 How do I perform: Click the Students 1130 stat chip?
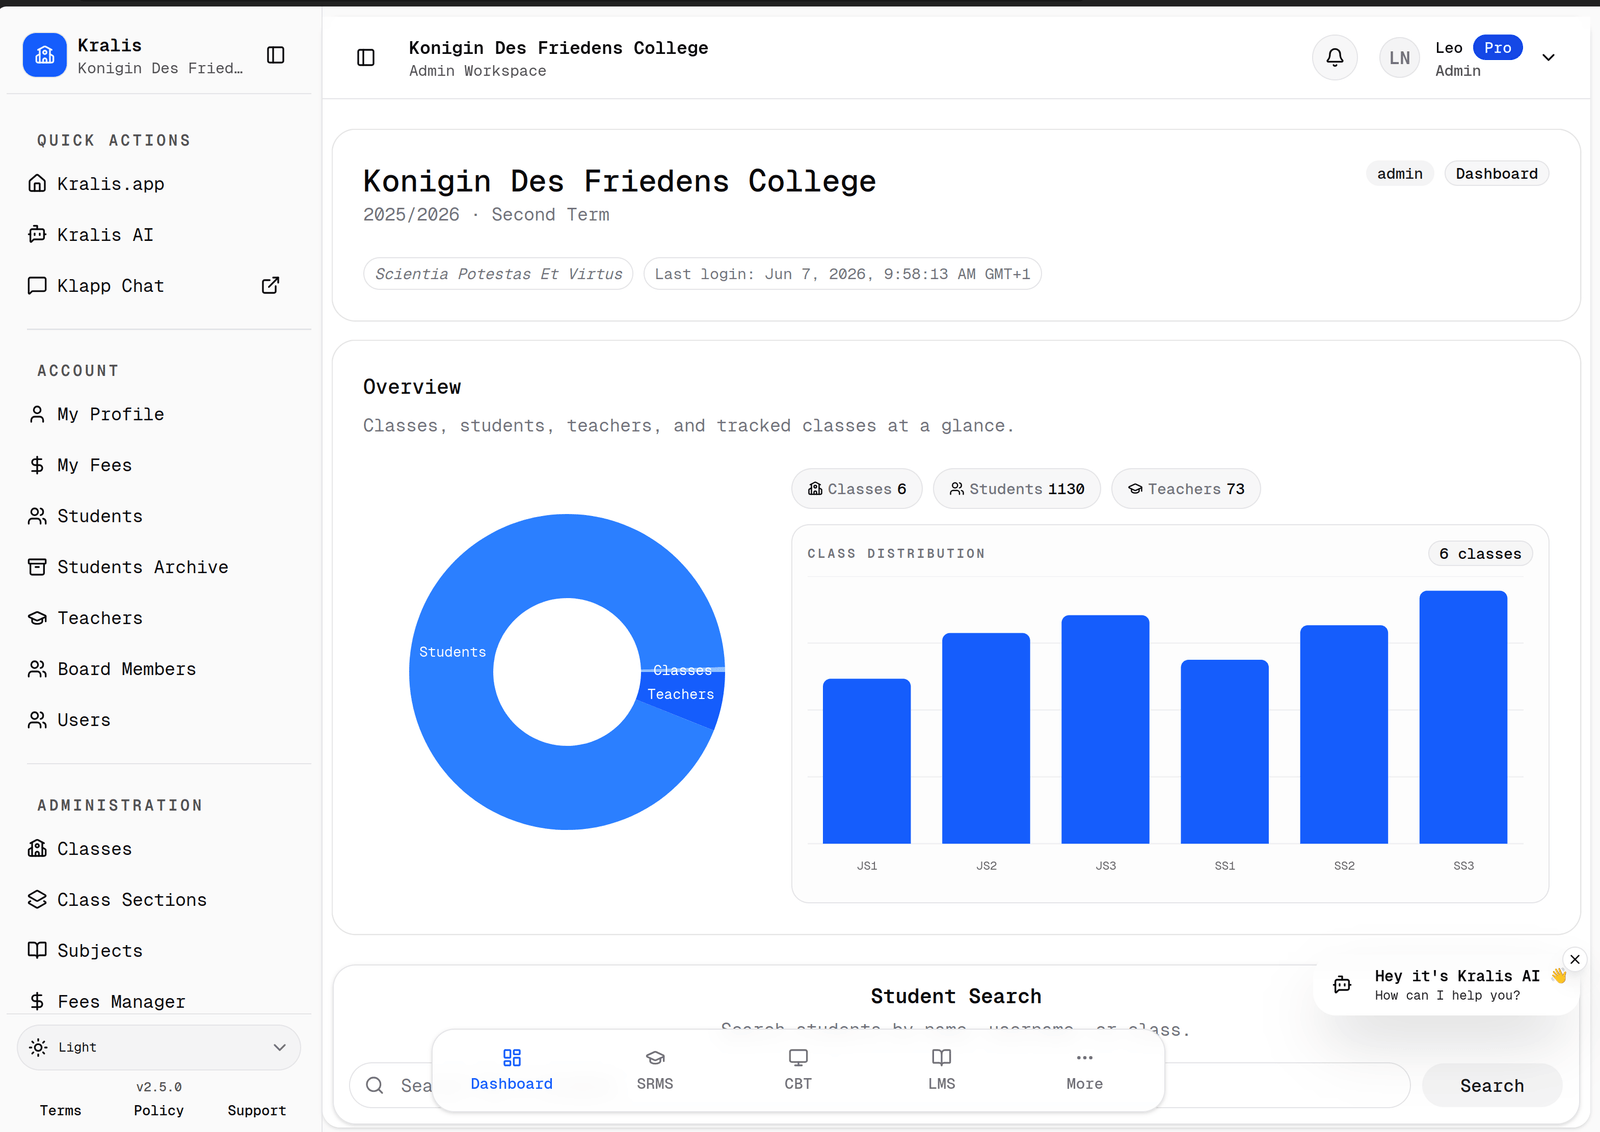tap(1017, 489)
